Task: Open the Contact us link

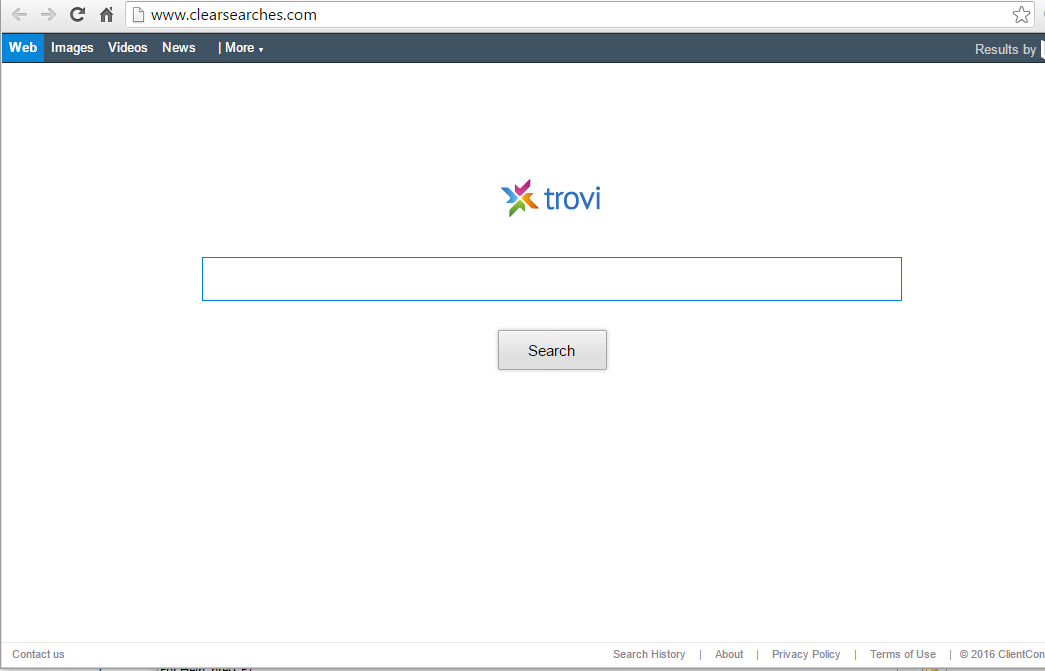Action: [x=38, y=654]
